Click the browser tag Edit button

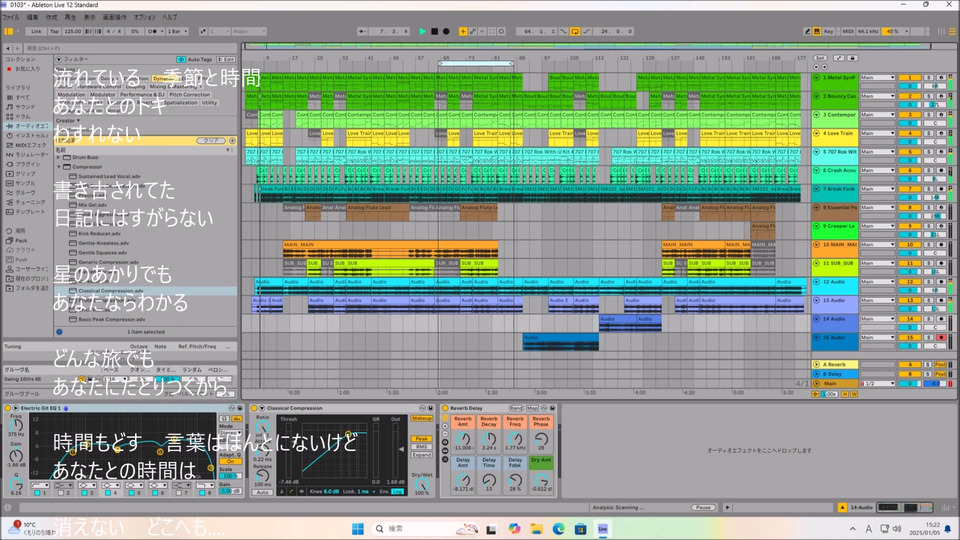(x=228, y=59)
